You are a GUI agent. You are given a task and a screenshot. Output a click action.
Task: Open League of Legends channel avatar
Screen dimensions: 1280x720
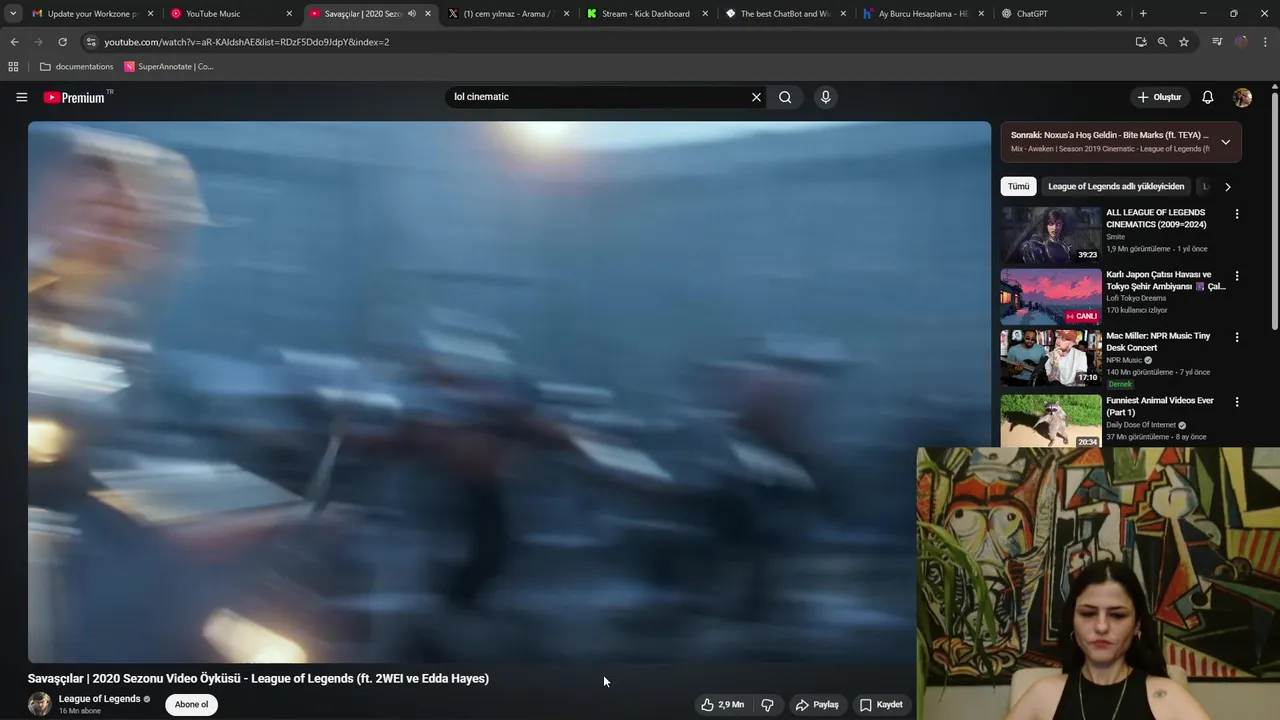click(x=40, y=704)
